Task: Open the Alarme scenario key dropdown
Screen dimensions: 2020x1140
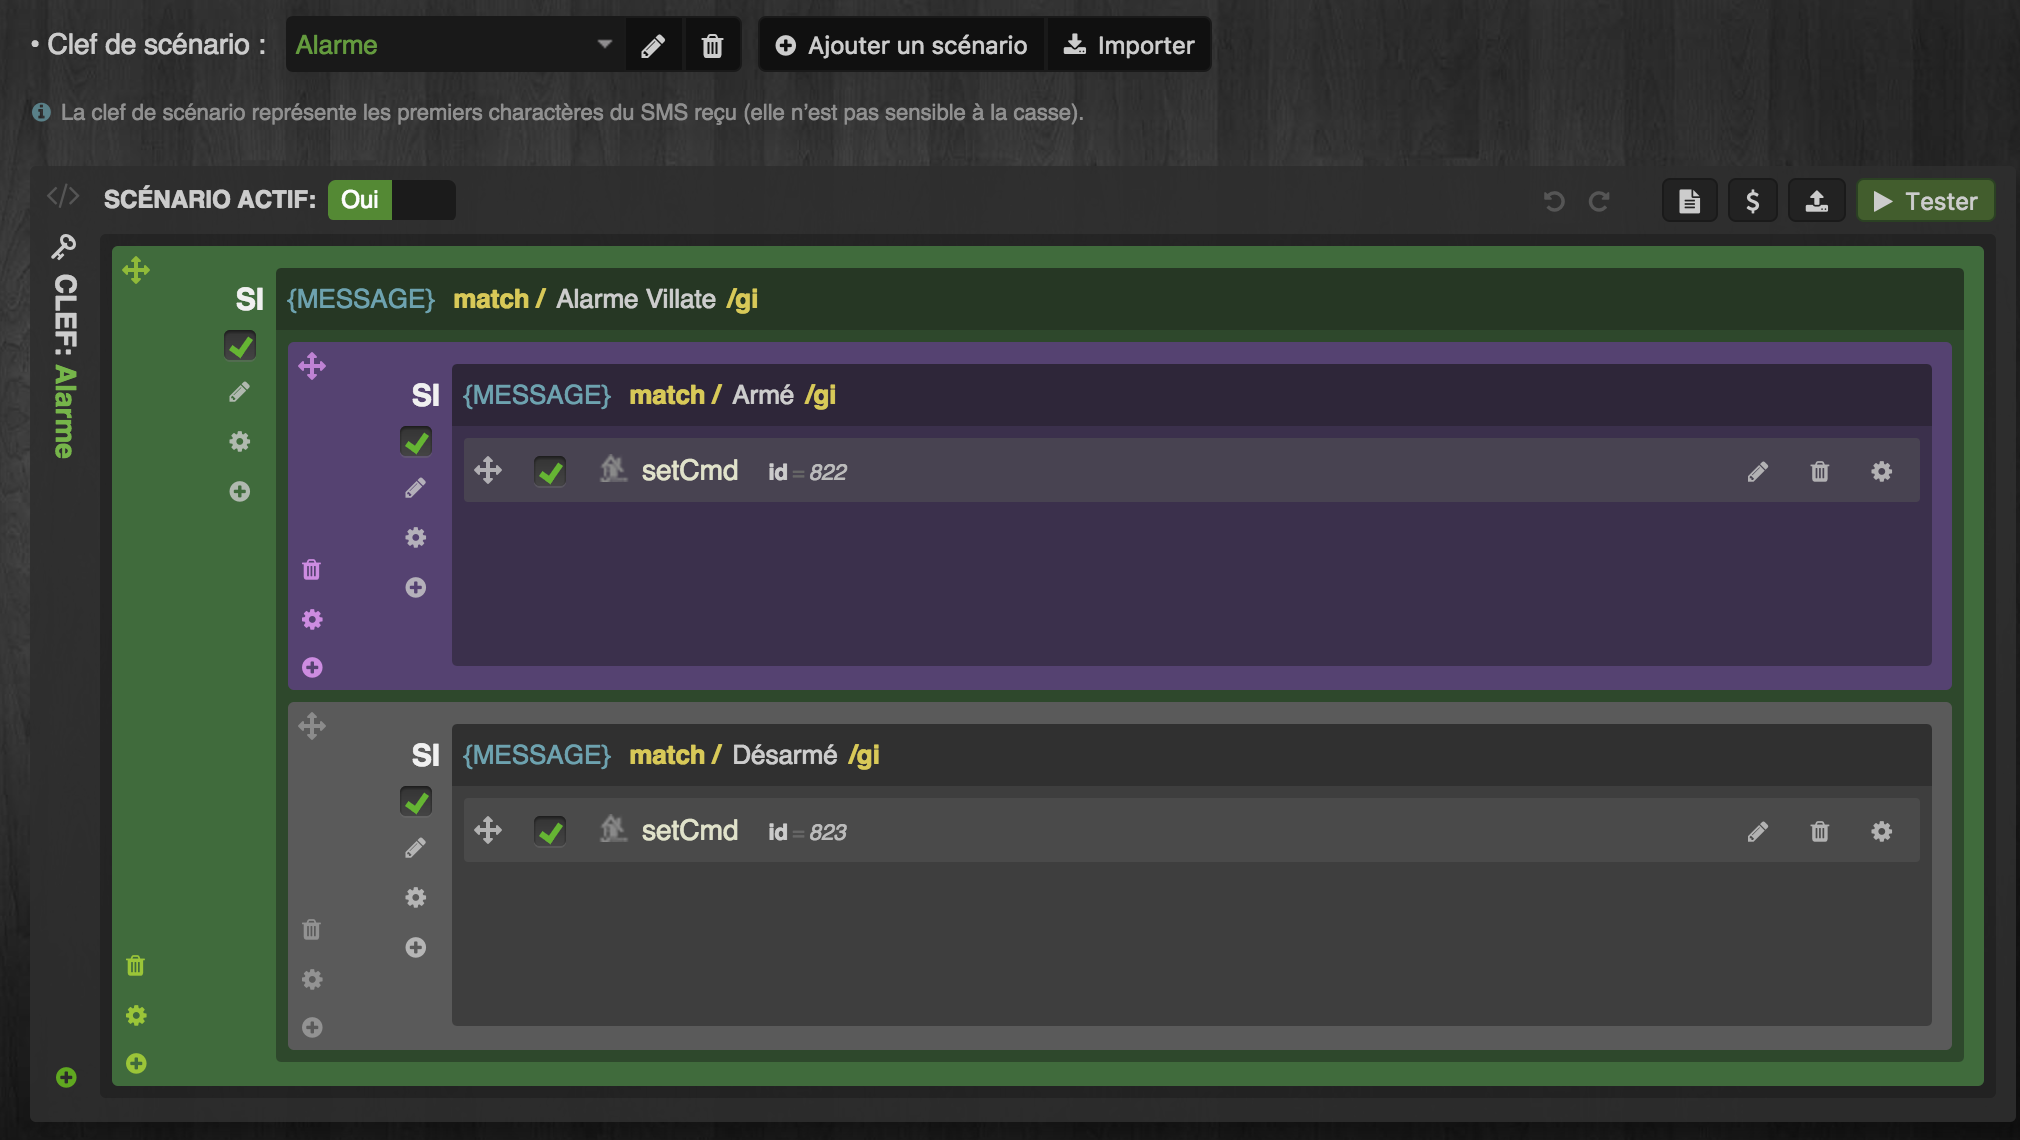Action: (x=455, y=45)
